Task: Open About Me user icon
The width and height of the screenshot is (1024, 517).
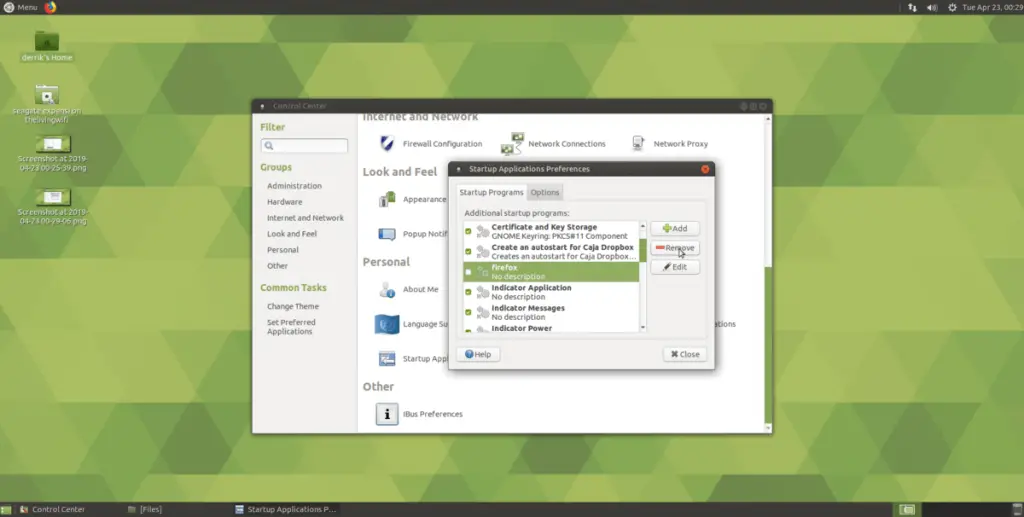Action: coord(387,289)
